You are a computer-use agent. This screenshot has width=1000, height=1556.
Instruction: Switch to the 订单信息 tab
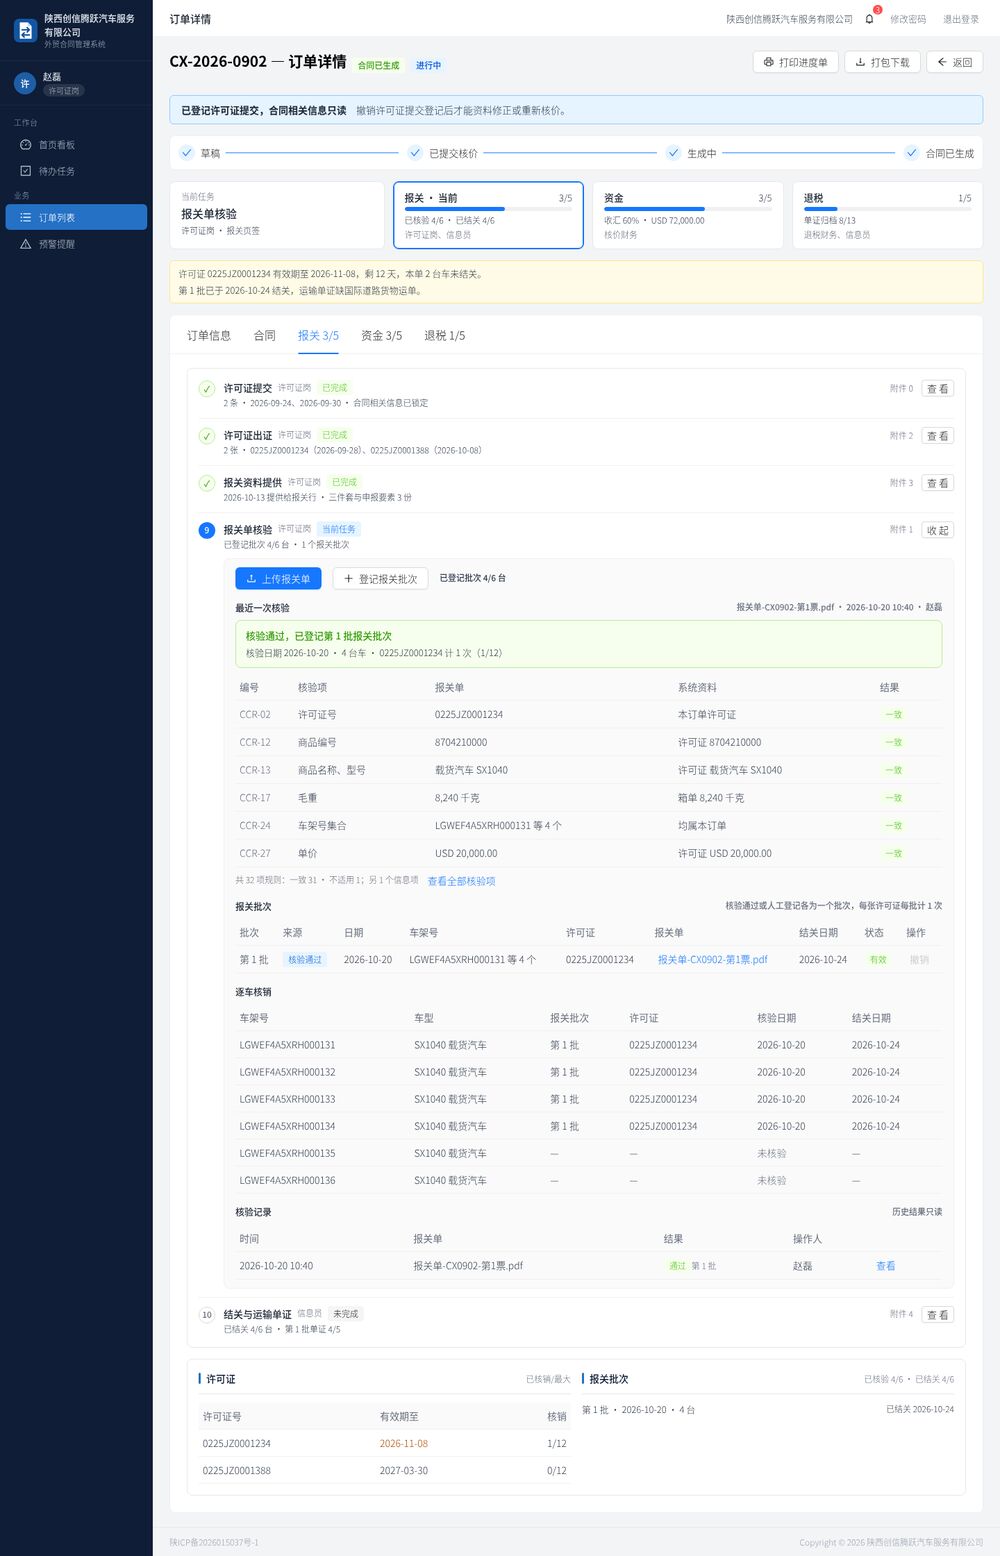(x=209, y=336)
